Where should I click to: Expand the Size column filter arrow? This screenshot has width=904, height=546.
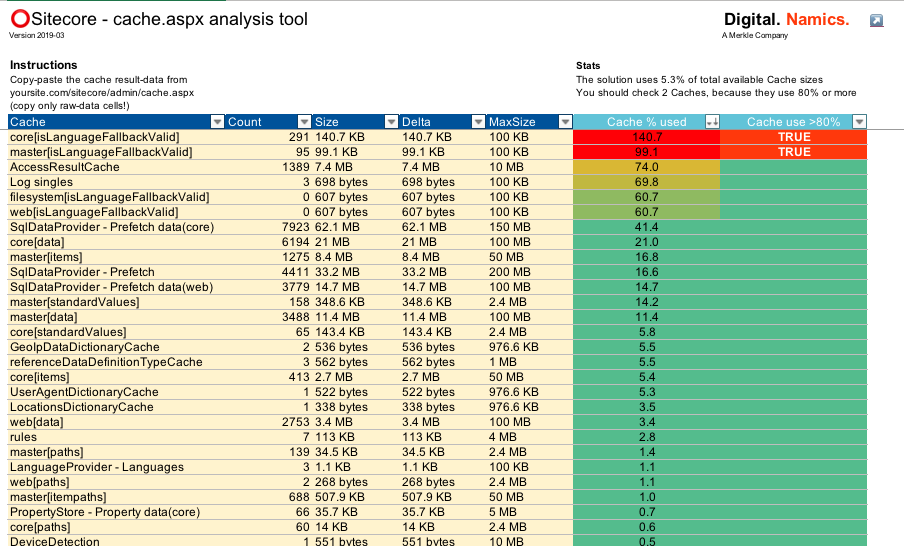pos(391,122)
